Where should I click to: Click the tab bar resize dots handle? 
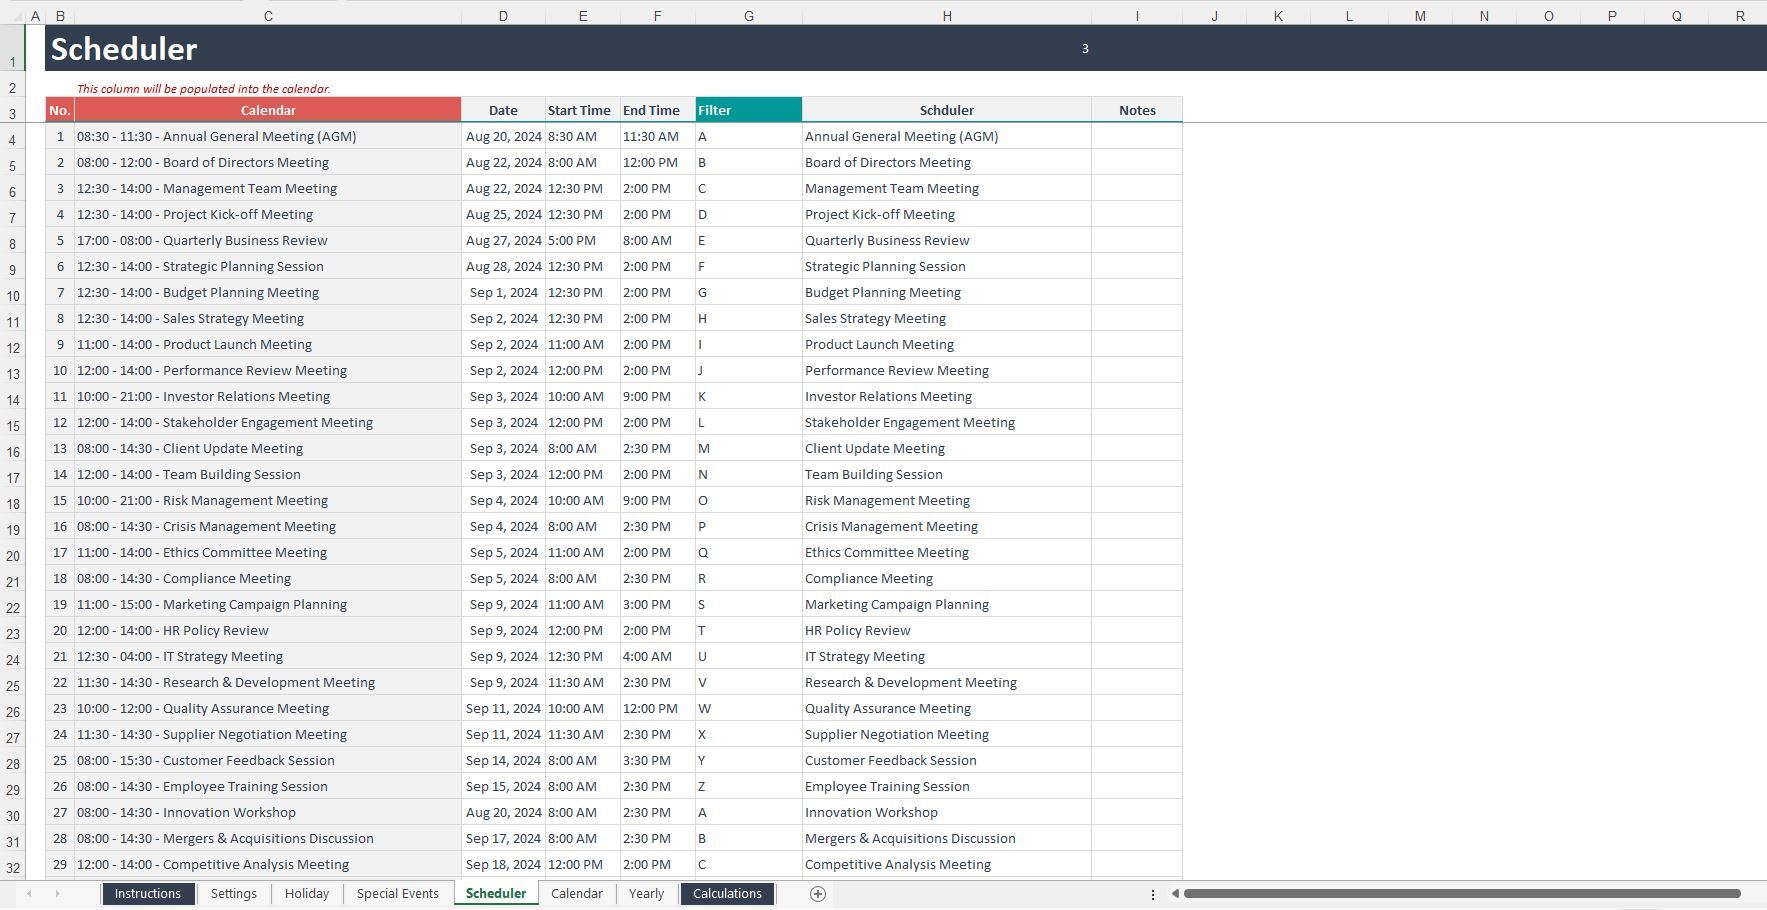[1152, 894]
